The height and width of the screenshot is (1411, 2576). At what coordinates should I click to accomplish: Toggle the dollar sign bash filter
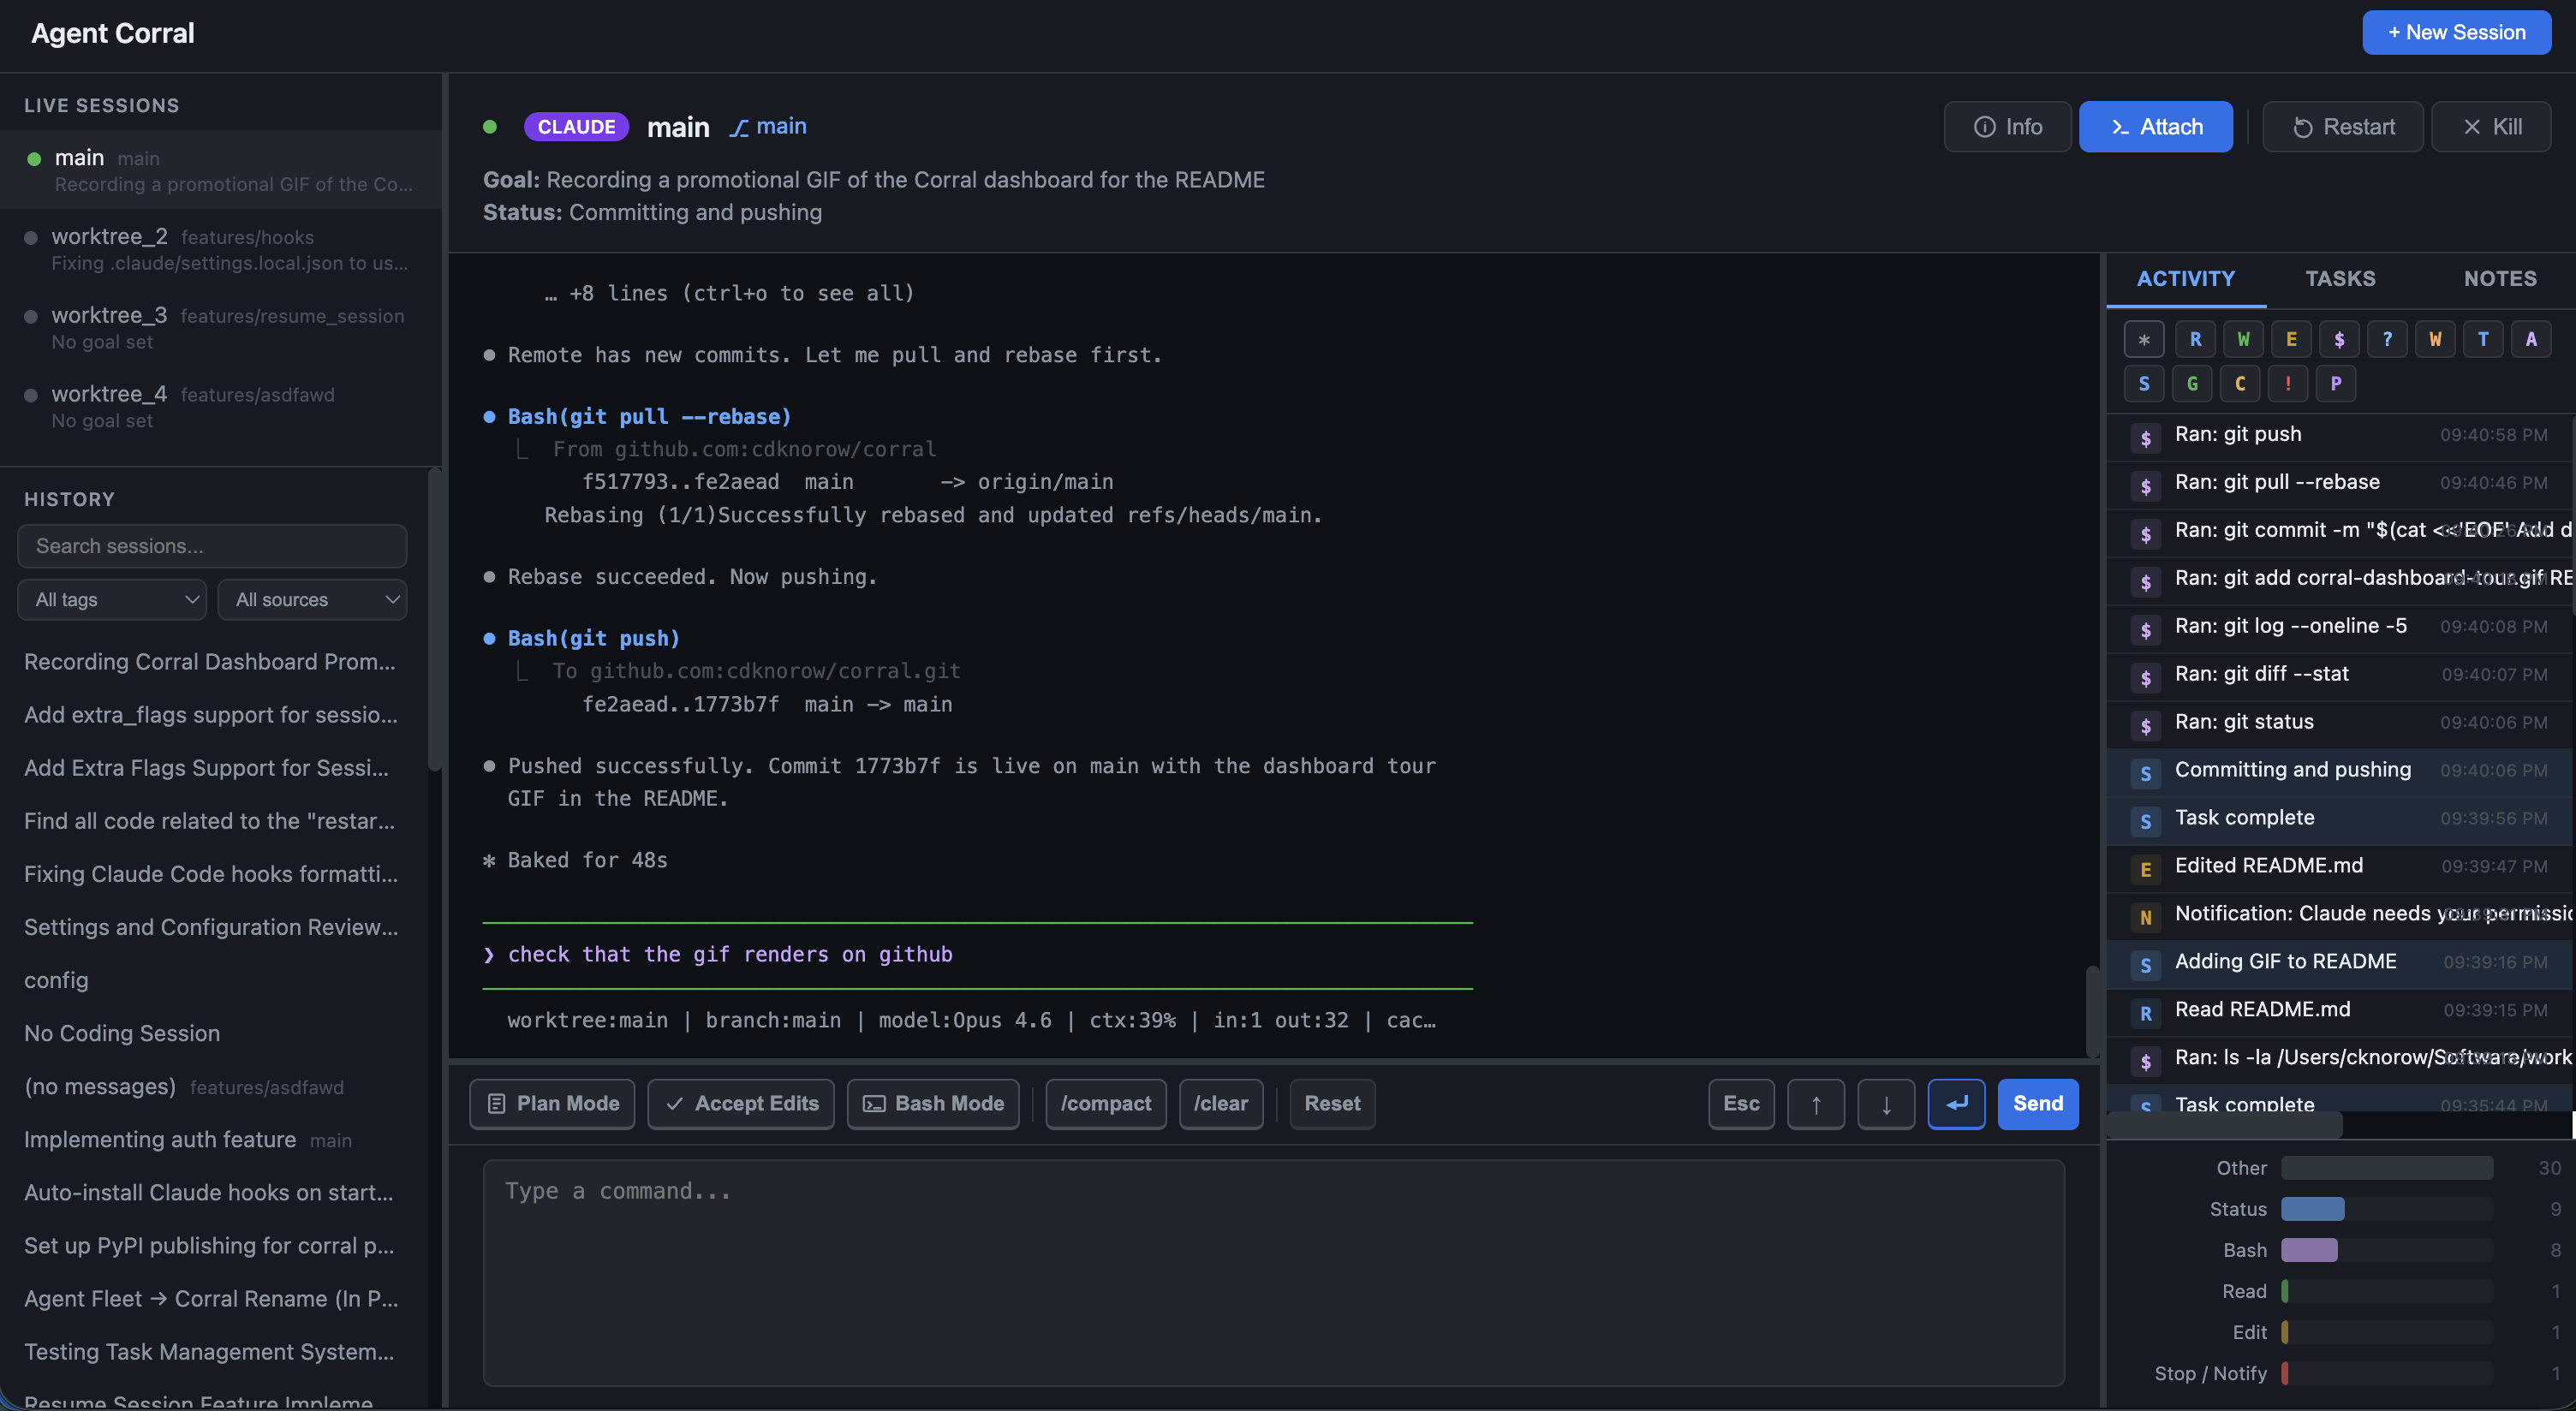pyautogui.click(x=2338, y=339)
